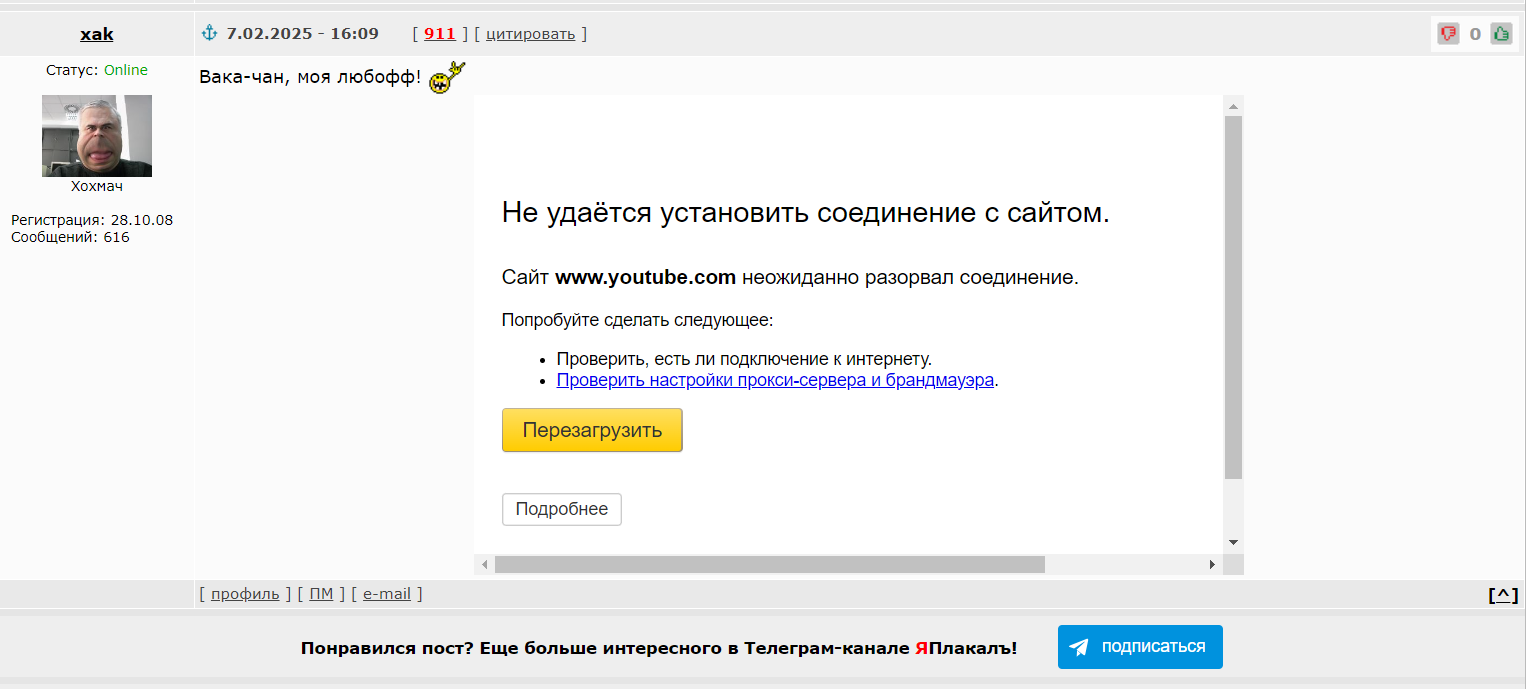Viewport: 1538px width, 689px height.
Task: Click the www.youtube.com error text
Action: (646, 278)
